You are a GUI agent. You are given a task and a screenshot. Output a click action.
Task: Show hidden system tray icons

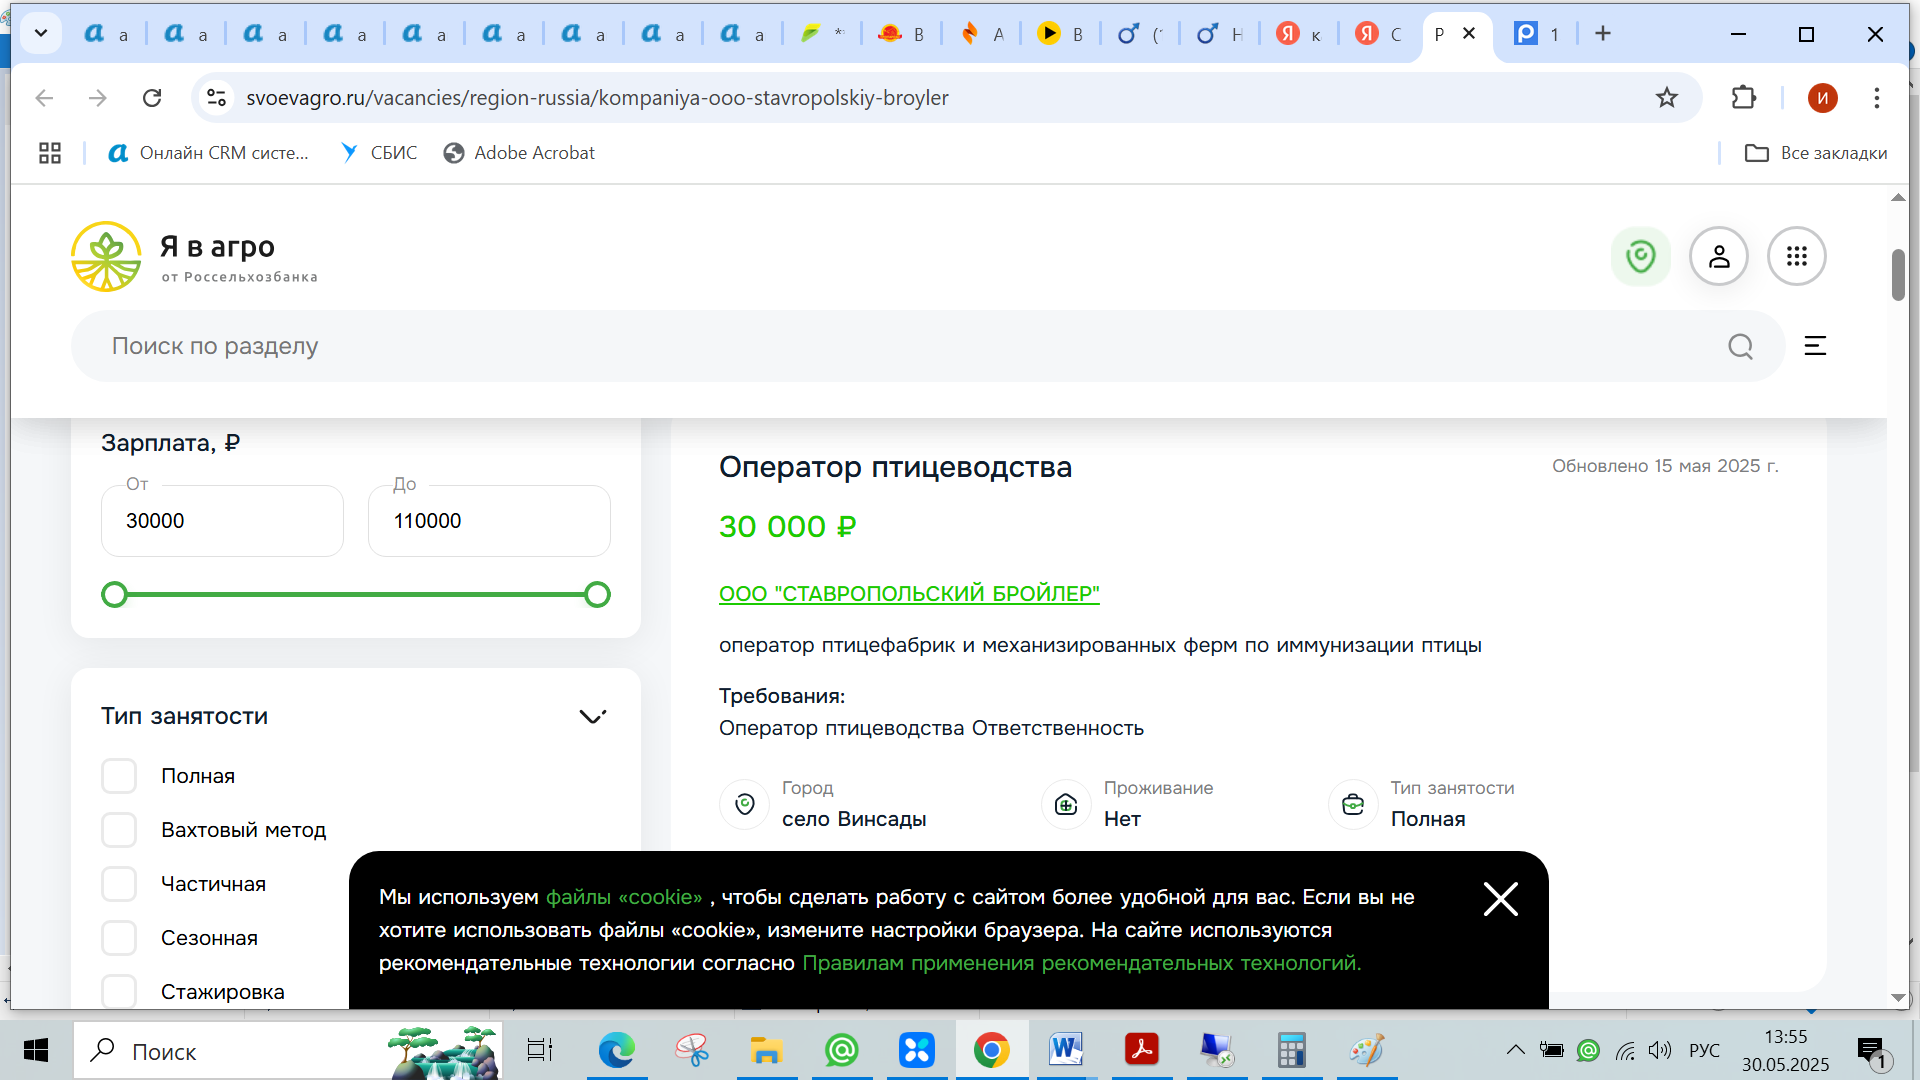pyautogui.click(x=1515, y=1050)
